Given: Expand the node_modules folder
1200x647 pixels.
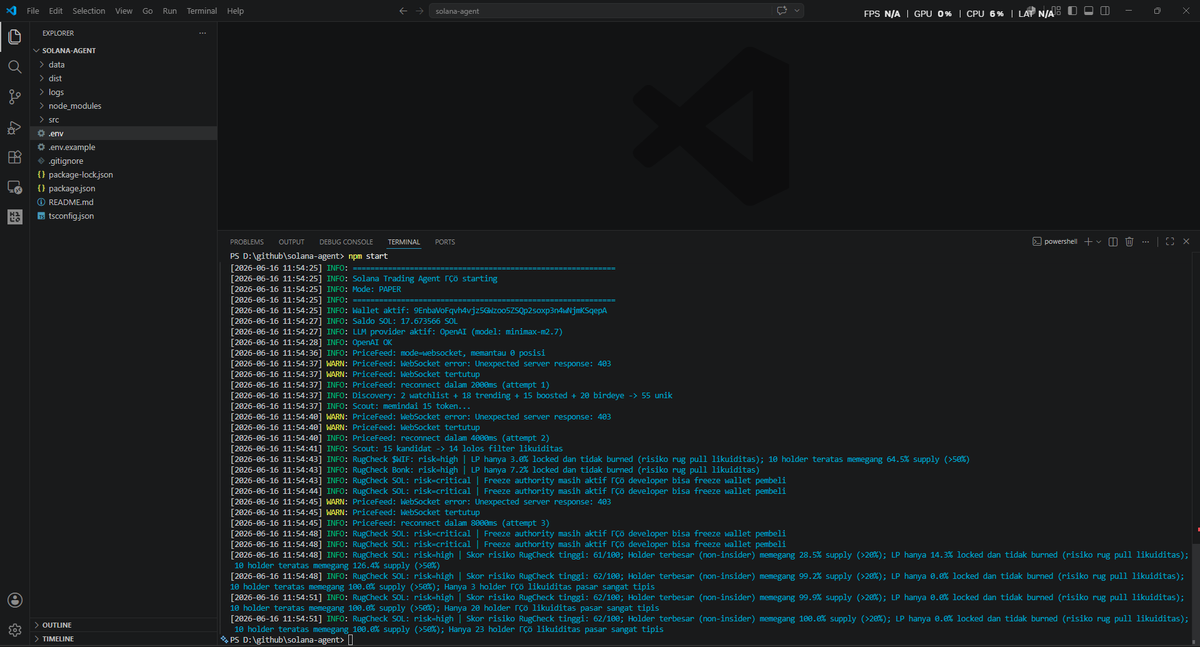Looking at the screenshot, I should click(124, 106).
